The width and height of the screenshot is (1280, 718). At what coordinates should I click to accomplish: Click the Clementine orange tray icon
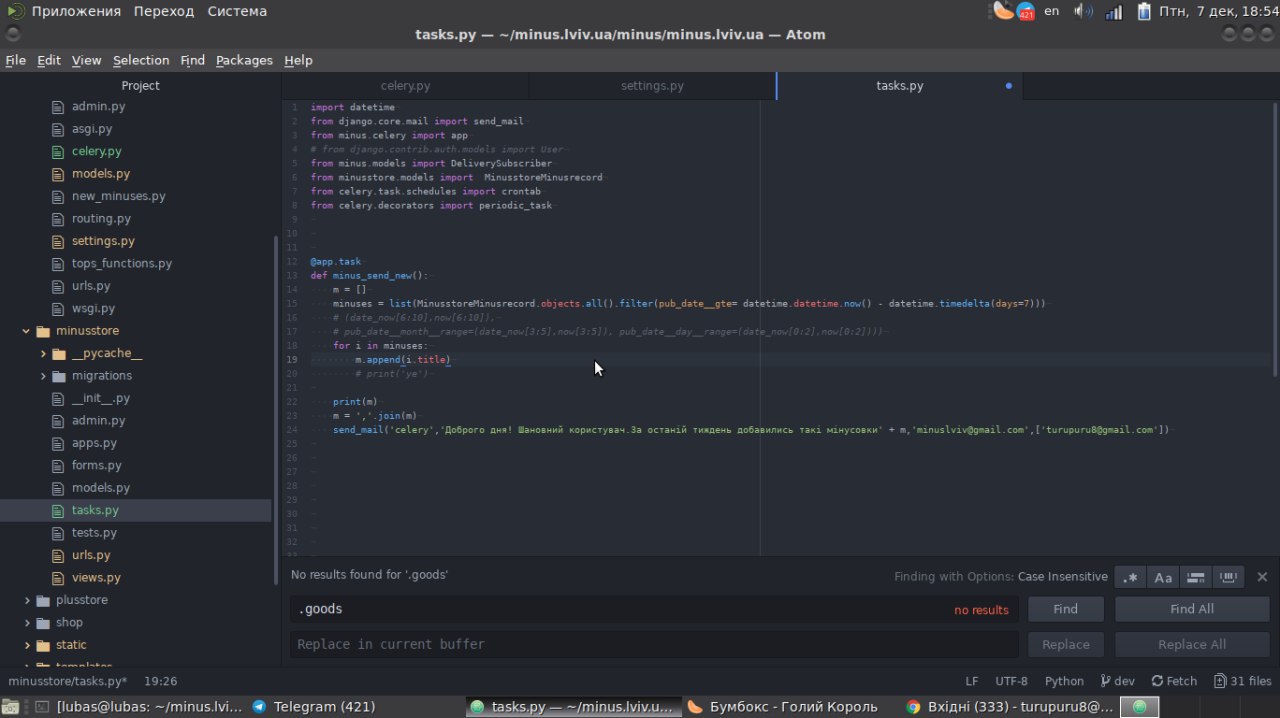click(1003, 11)
